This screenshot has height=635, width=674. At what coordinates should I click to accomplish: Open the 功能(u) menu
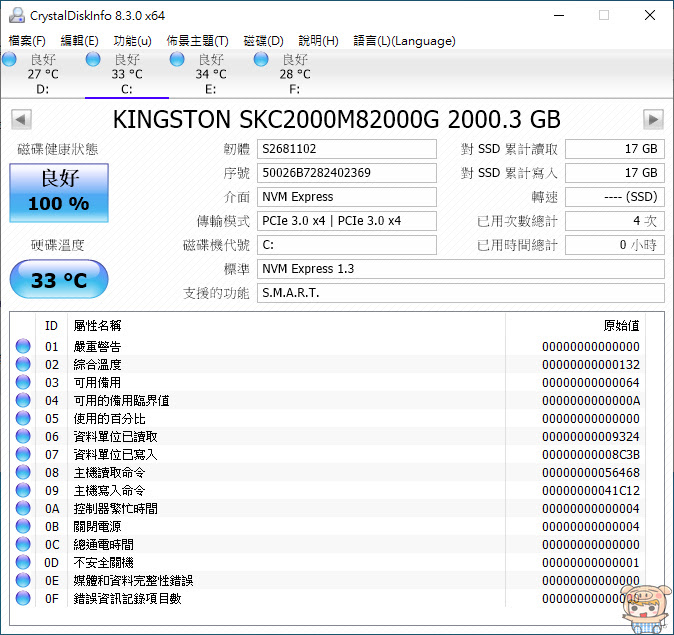point(132,41)
